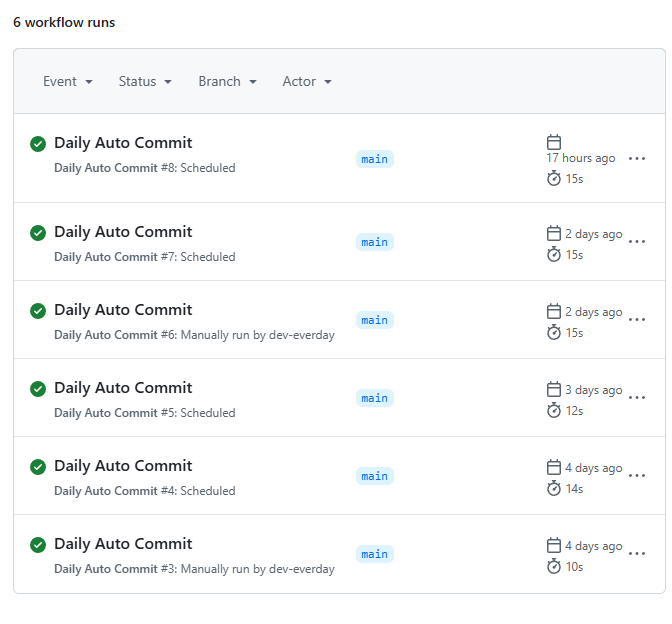Click 'Daily Auto Commit #8: Scheduled' subtitle
Viewport: 672px width, 624px height.
[144, 168]
